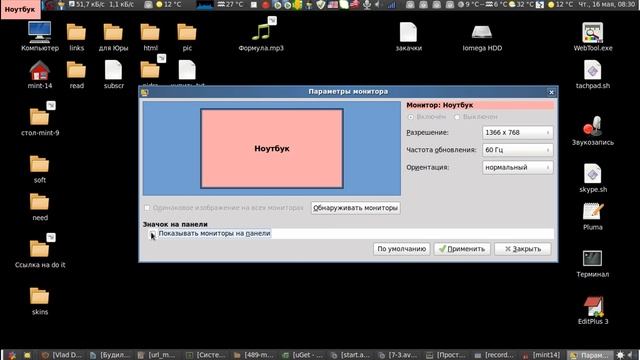Switch to the [Систе... taskbar window
Viewport: 640px width, 360px height.
pos(206,355)
